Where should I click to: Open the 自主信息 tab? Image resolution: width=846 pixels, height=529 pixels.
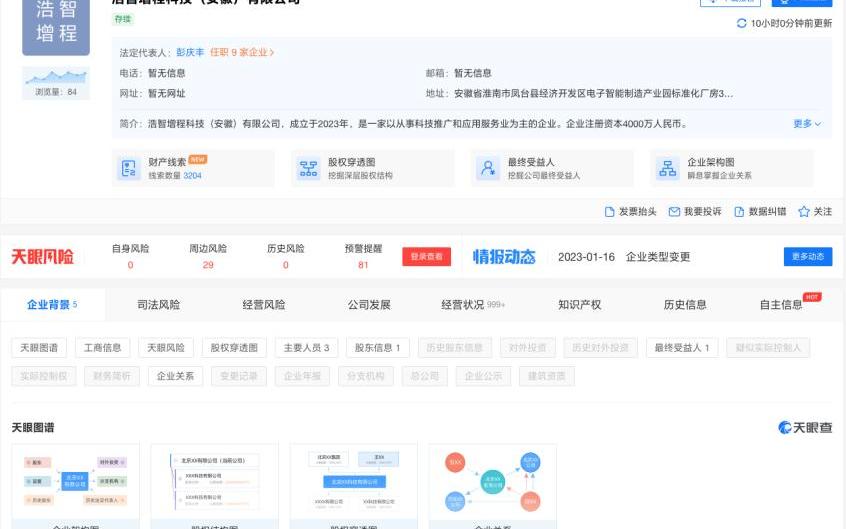pyautogui.click(x=781, y=304)
